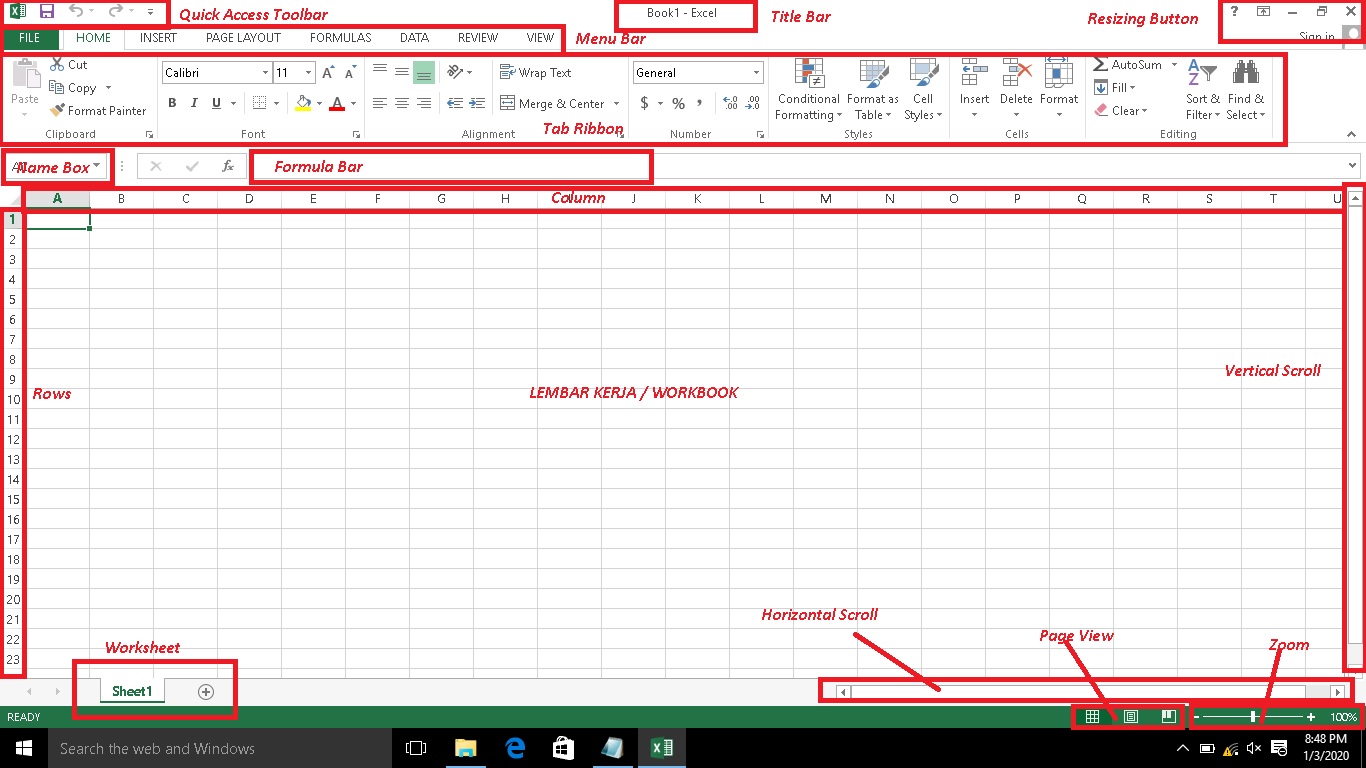The width and height of the screenshot is (1366, 768).
Task: Decrease decimal places
Action: point(753,103)
